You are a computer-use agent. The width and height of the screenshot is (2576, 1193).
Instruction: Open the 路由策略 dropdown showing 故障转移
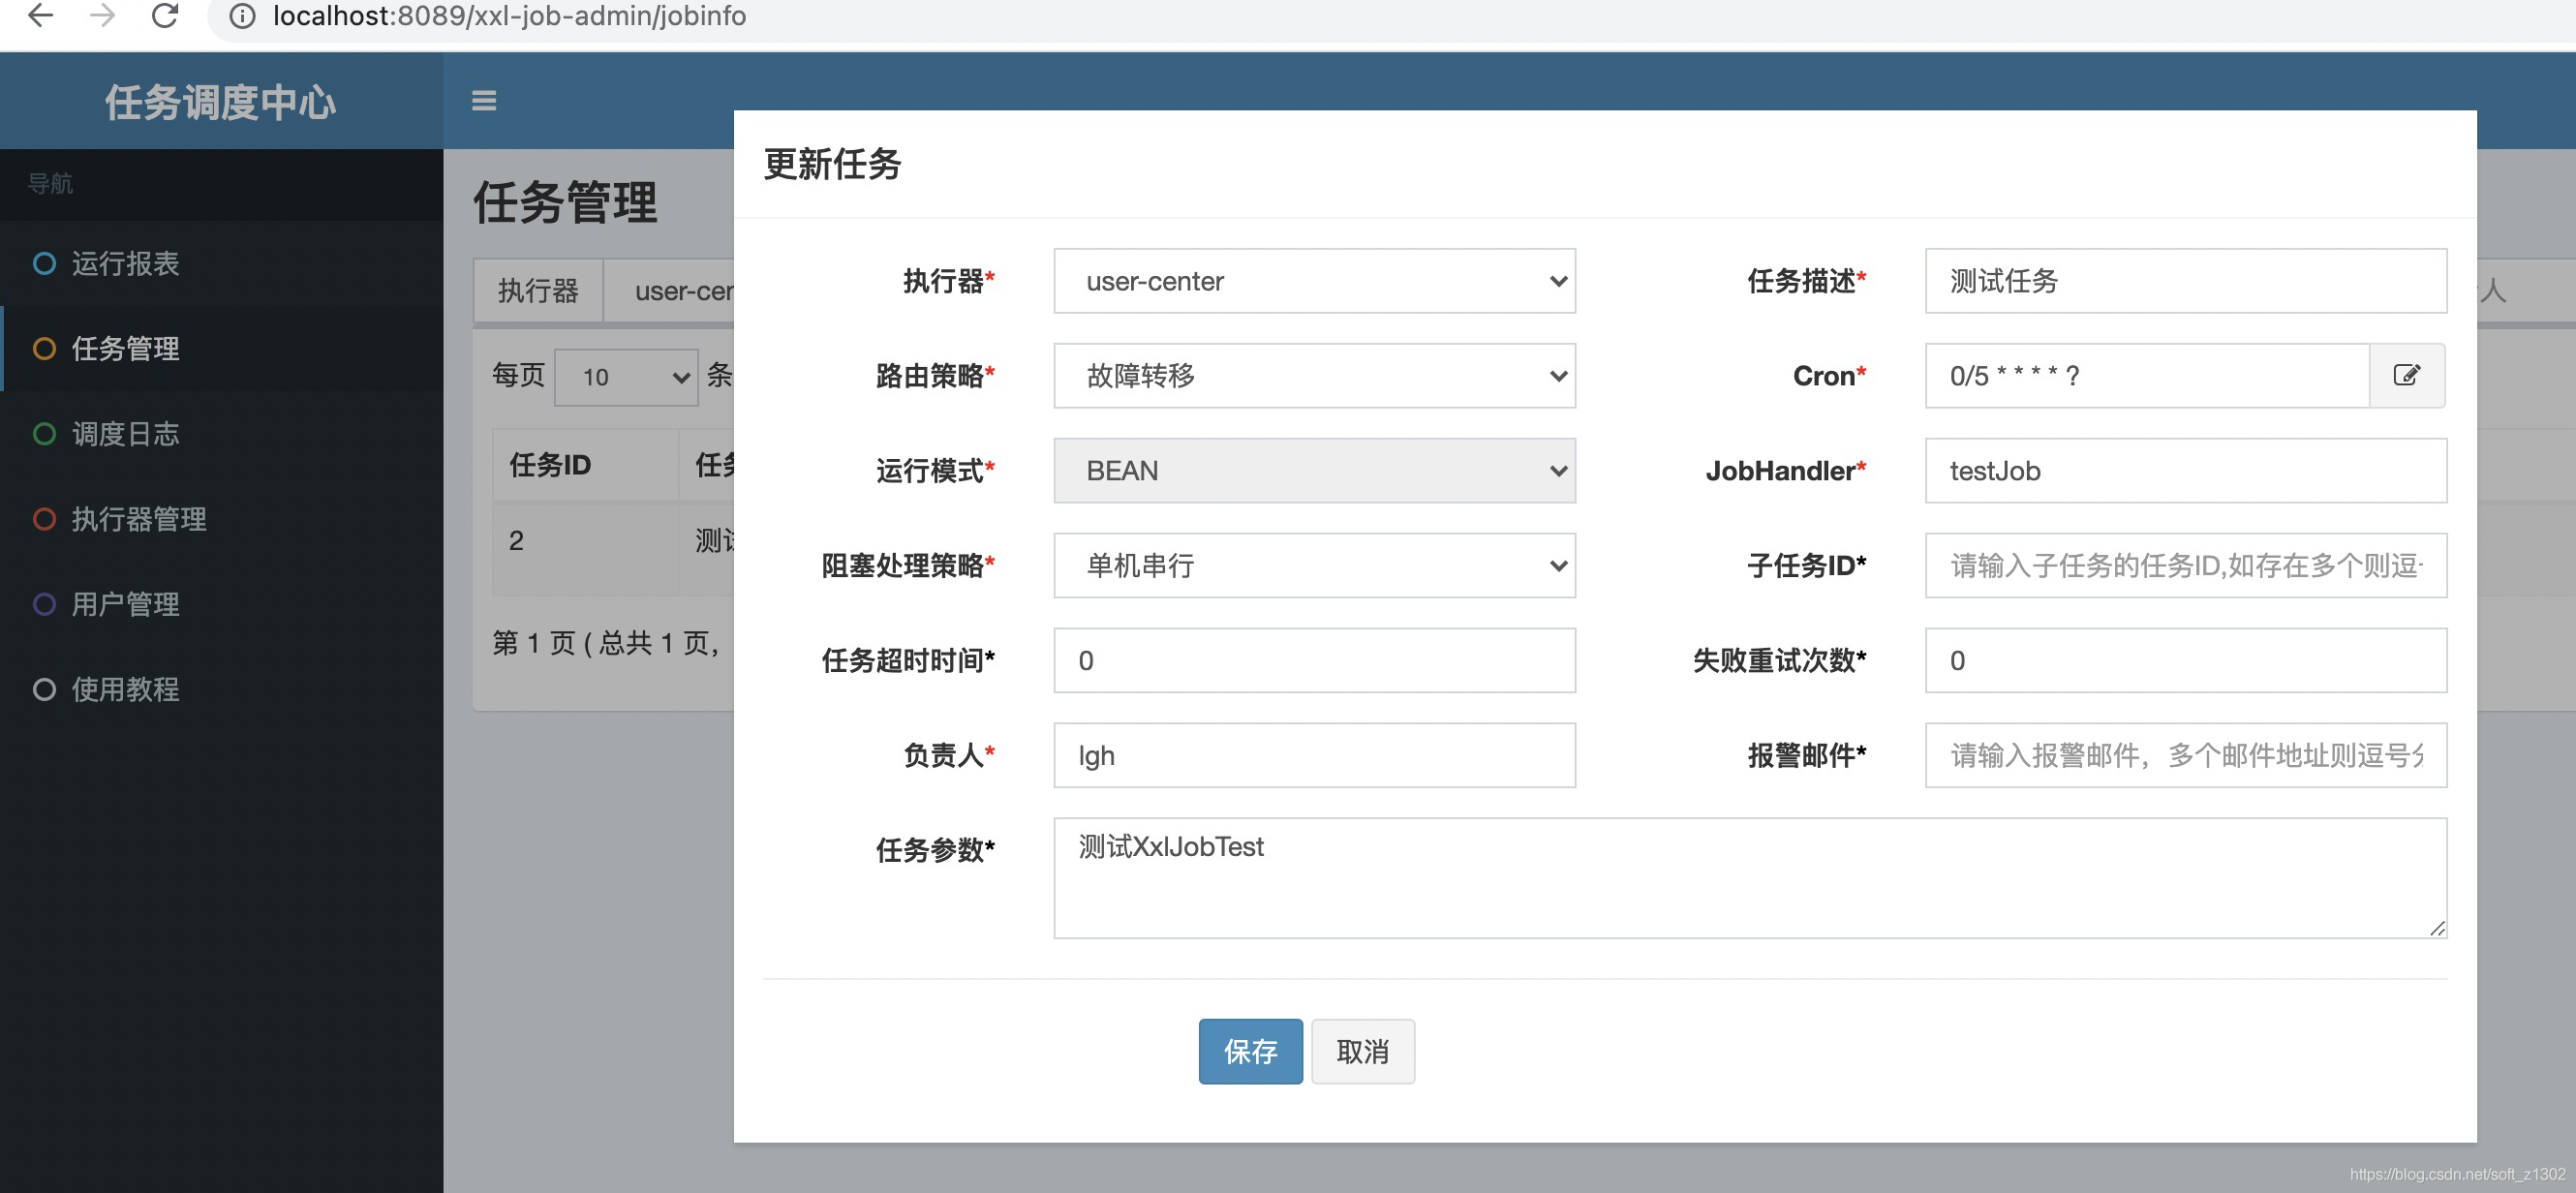(x=1314, y=375)
